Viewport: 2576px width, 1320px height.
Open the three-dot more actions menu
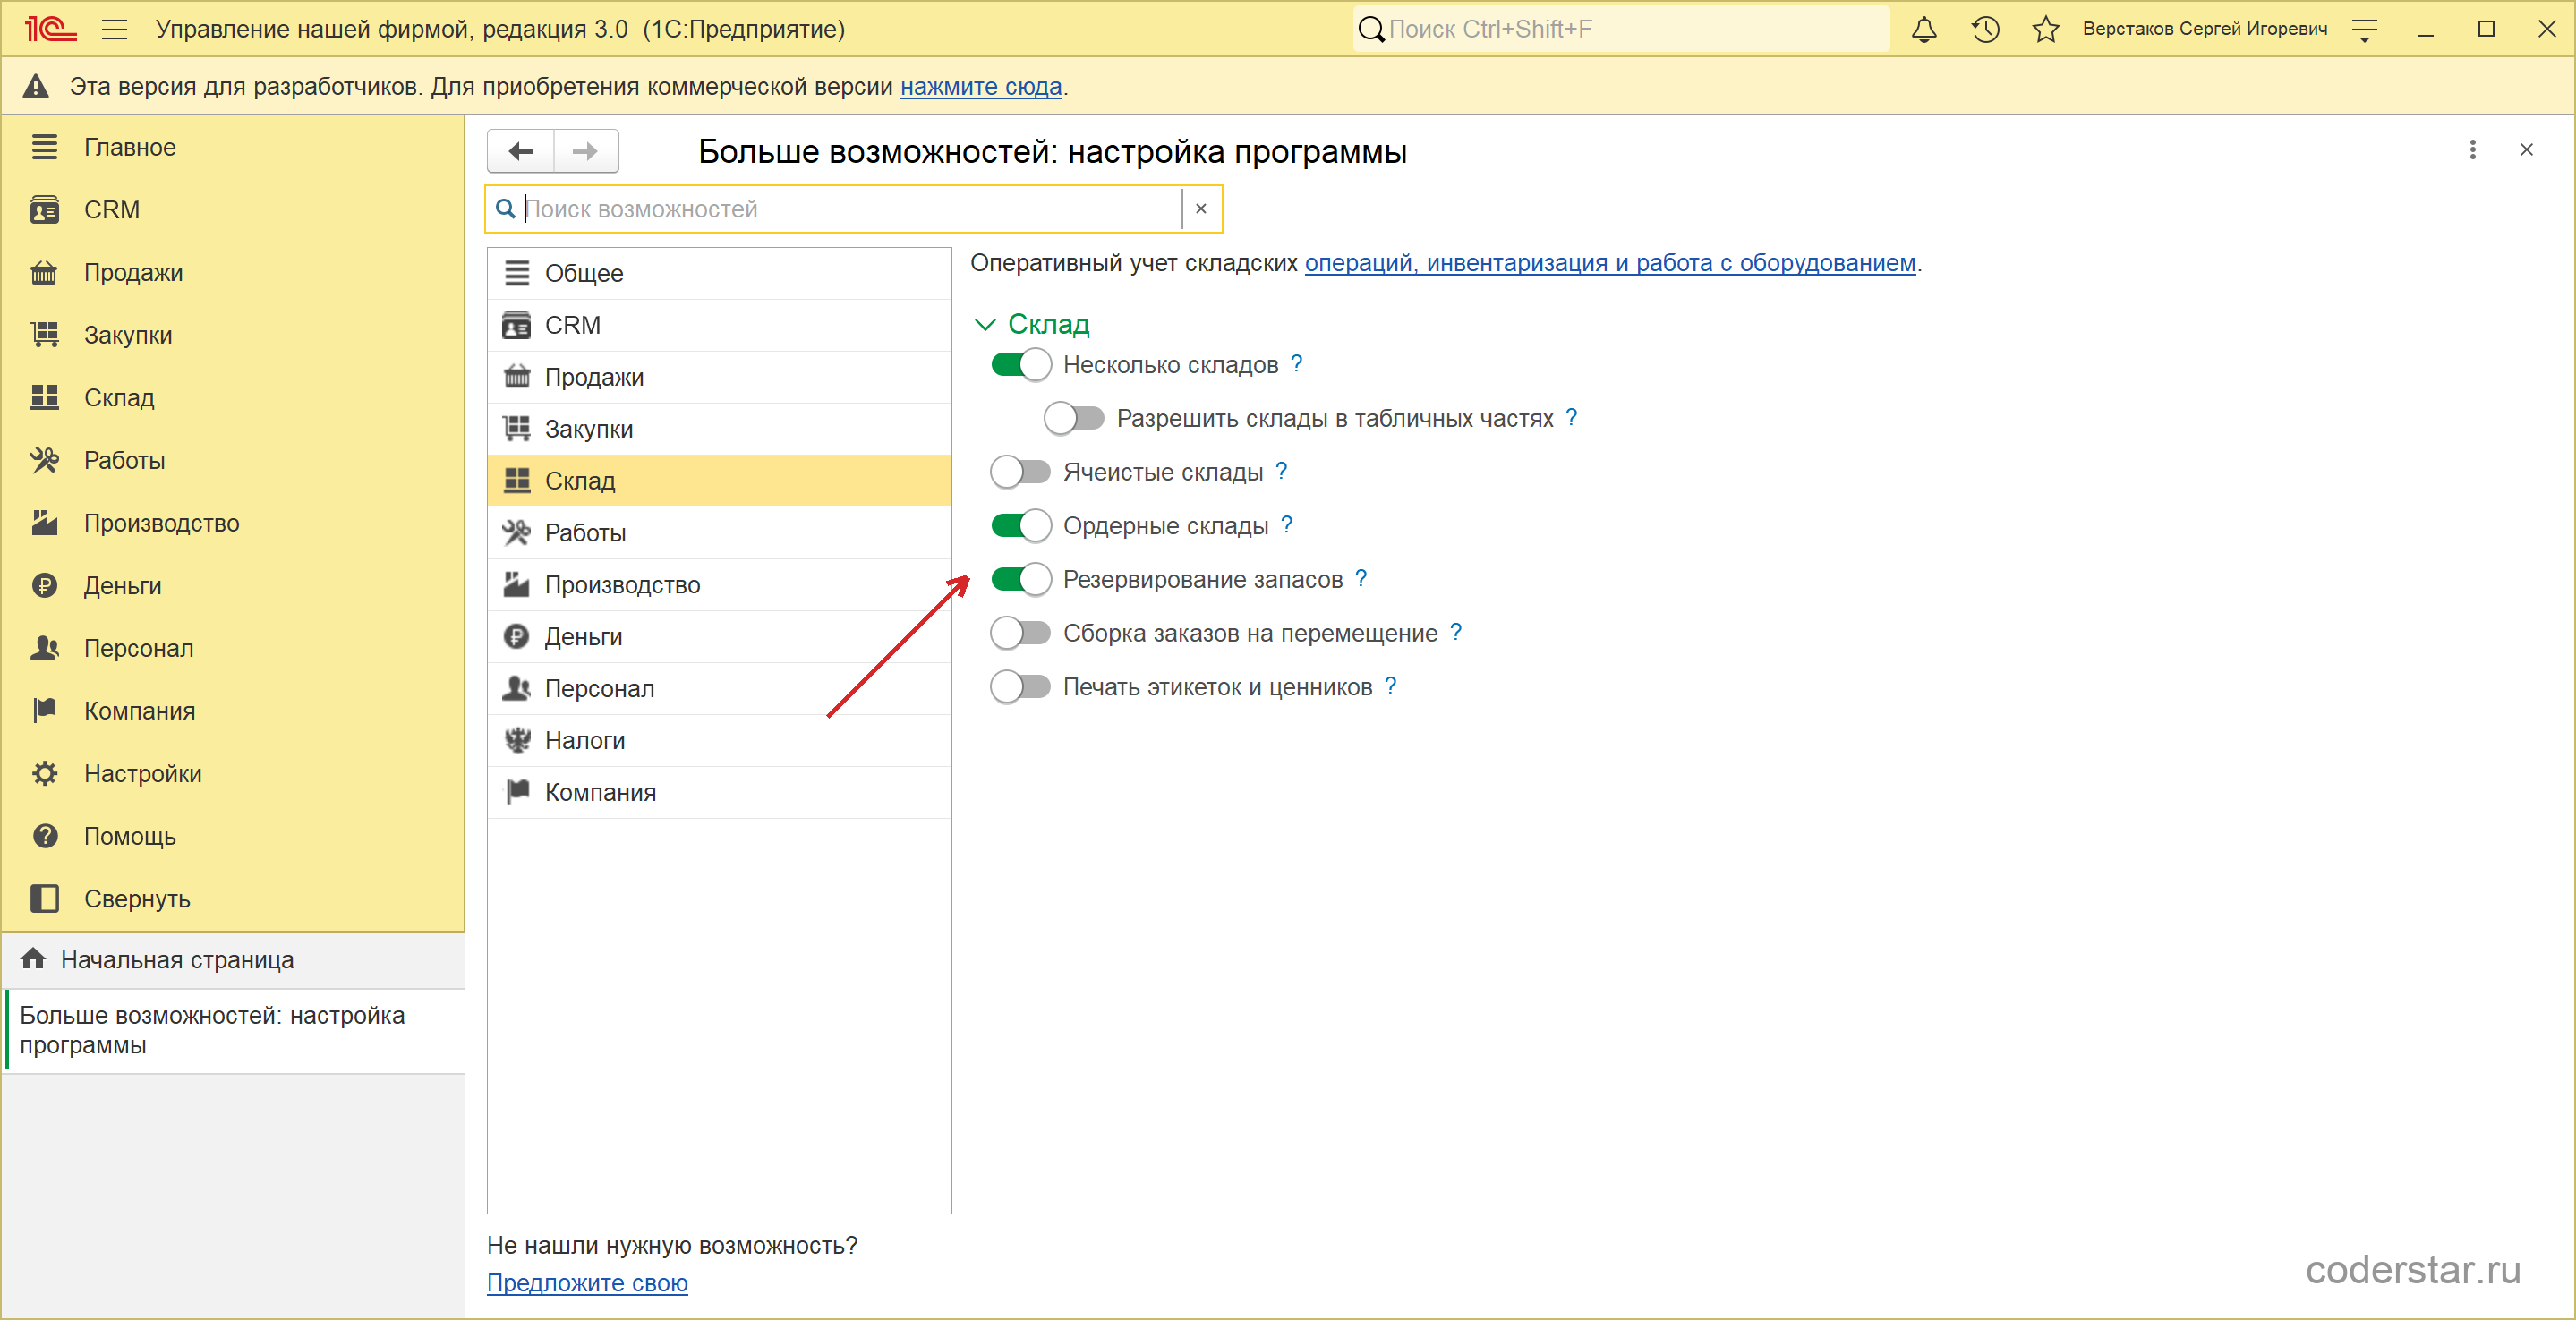click(2473, 150)
